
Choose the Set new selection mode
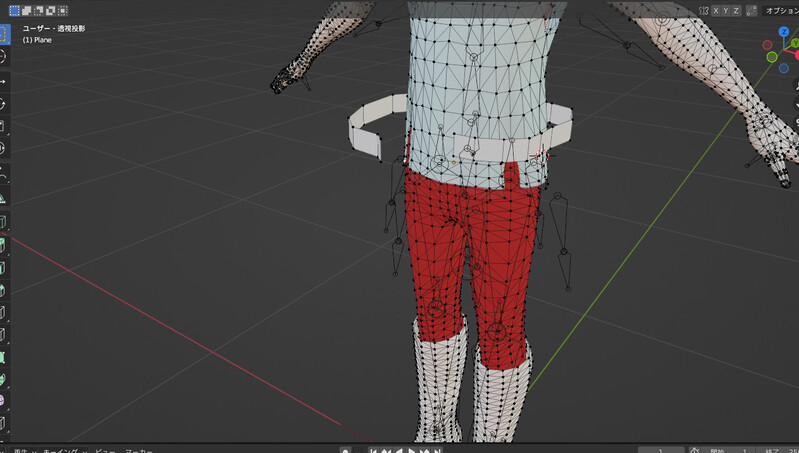(x=14, y=10)
